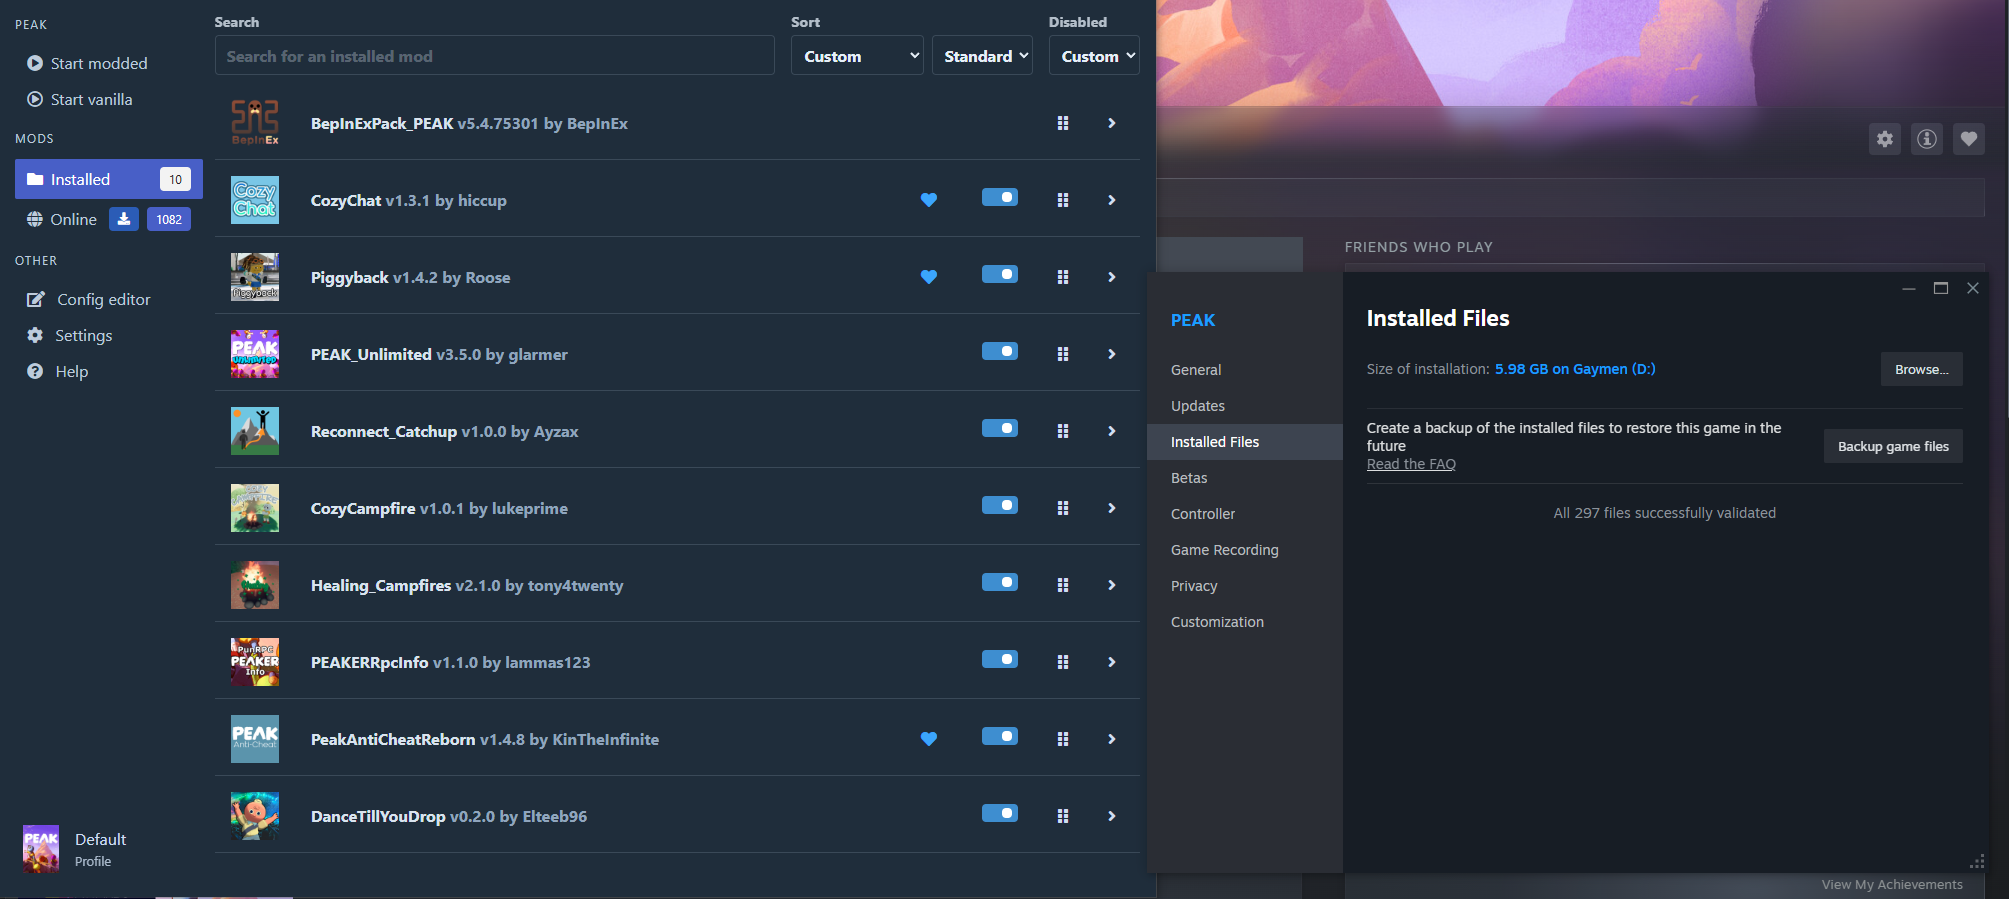Start the game vanilla
Image resolution: width=2009 pixels, height=899 pixels.
coord(80,99)
